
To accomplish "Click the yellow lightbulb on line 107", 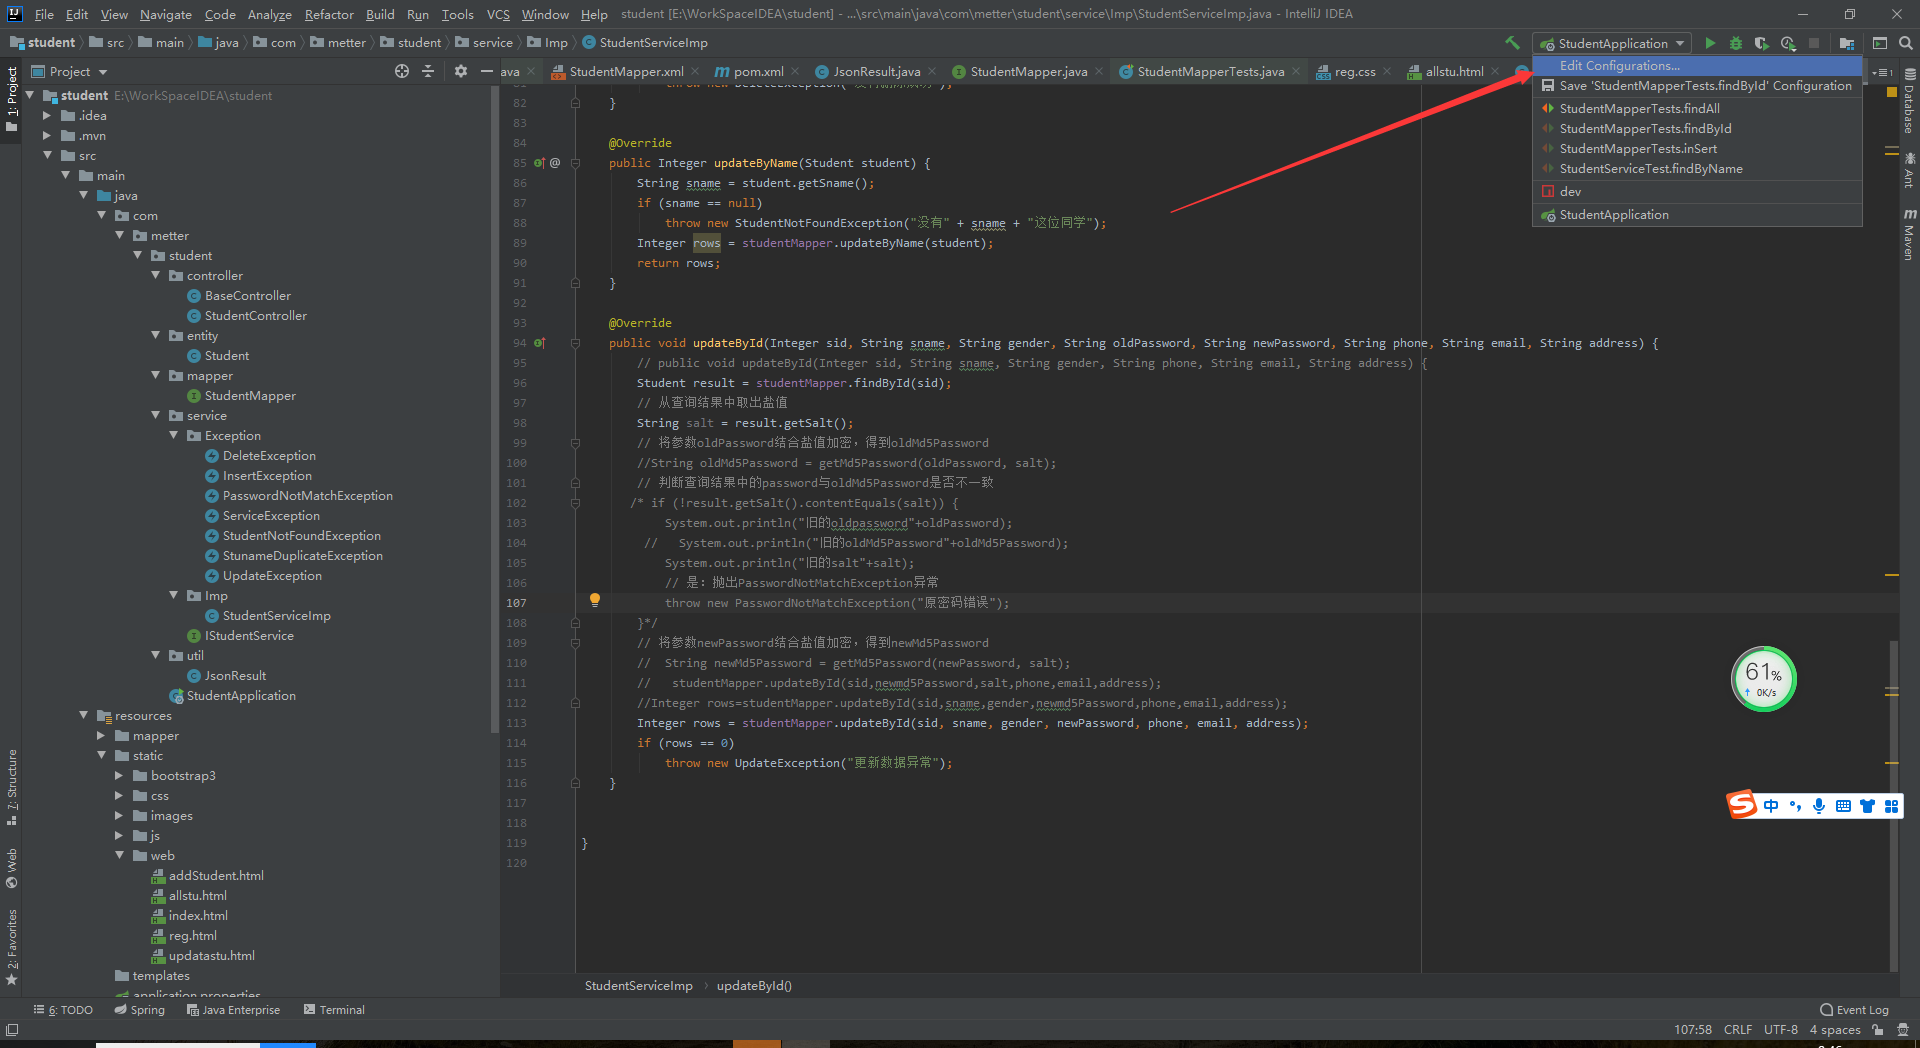I will click(595, 600).
